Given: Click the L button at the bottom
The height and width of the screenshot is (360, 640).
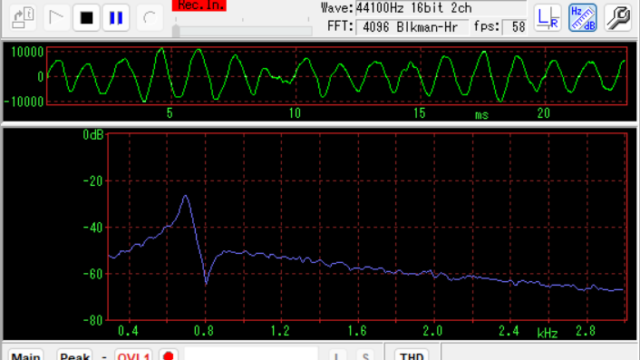Looking at the screenshot, I should (x=337, y=356).
